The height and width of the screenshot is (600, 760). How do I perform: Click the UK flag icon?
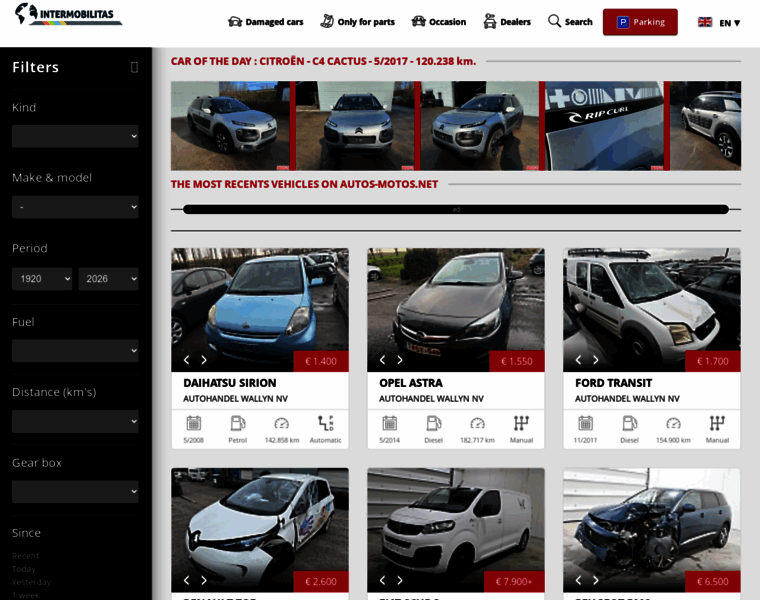tap(705, 22)
